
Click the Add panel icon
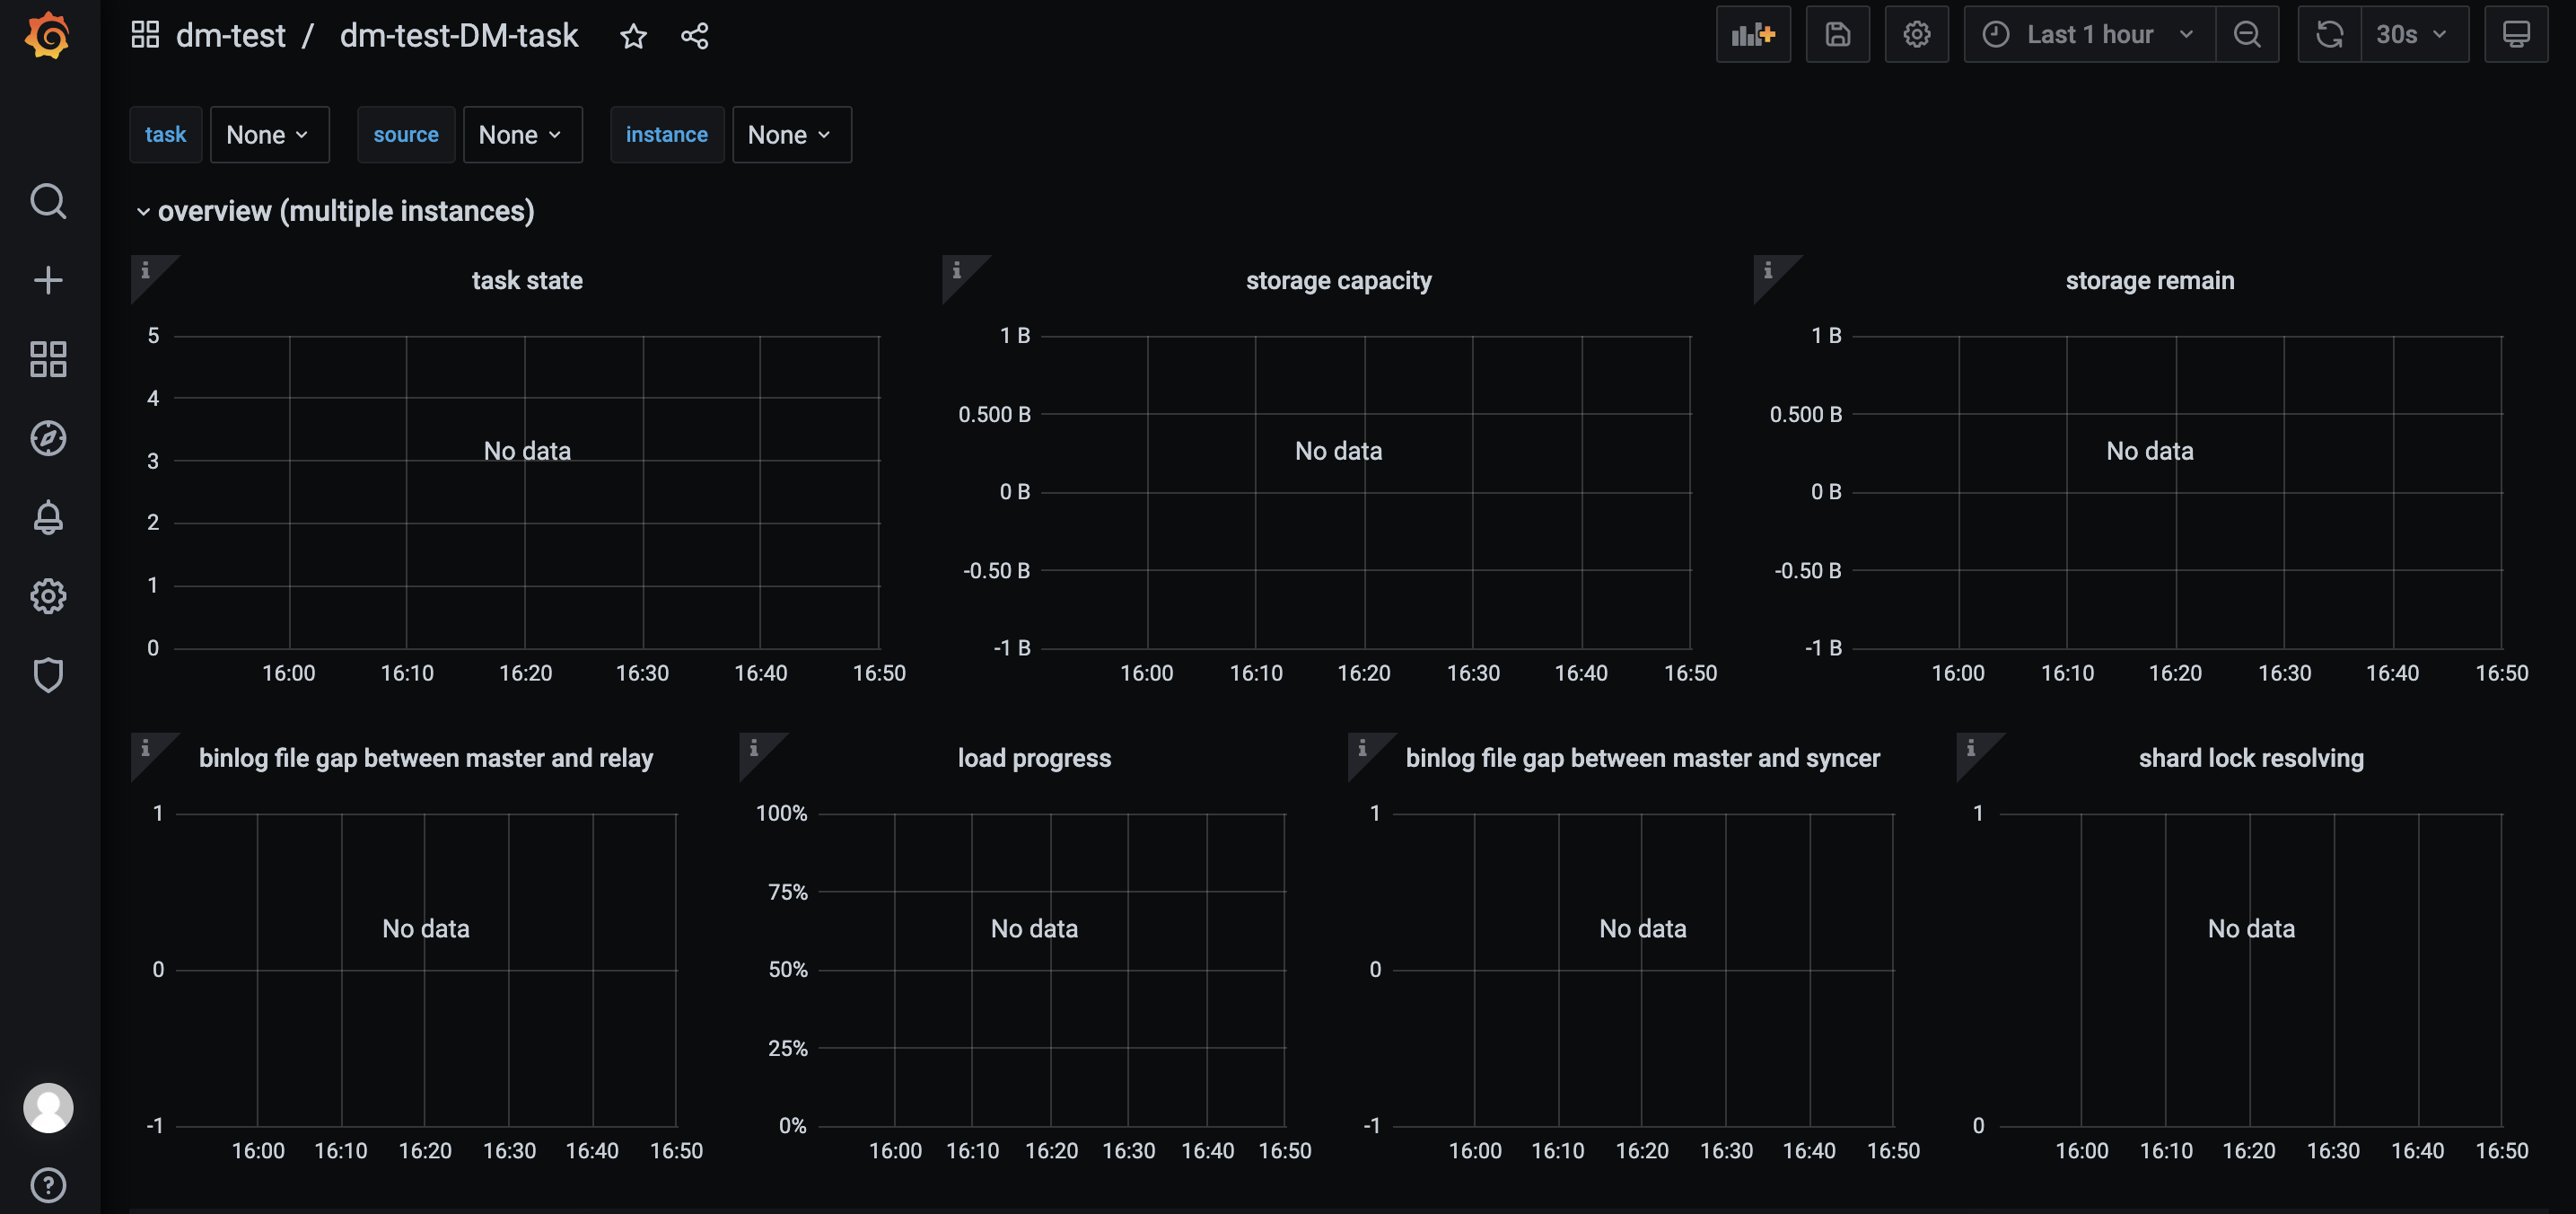(x=1752, y=35)
